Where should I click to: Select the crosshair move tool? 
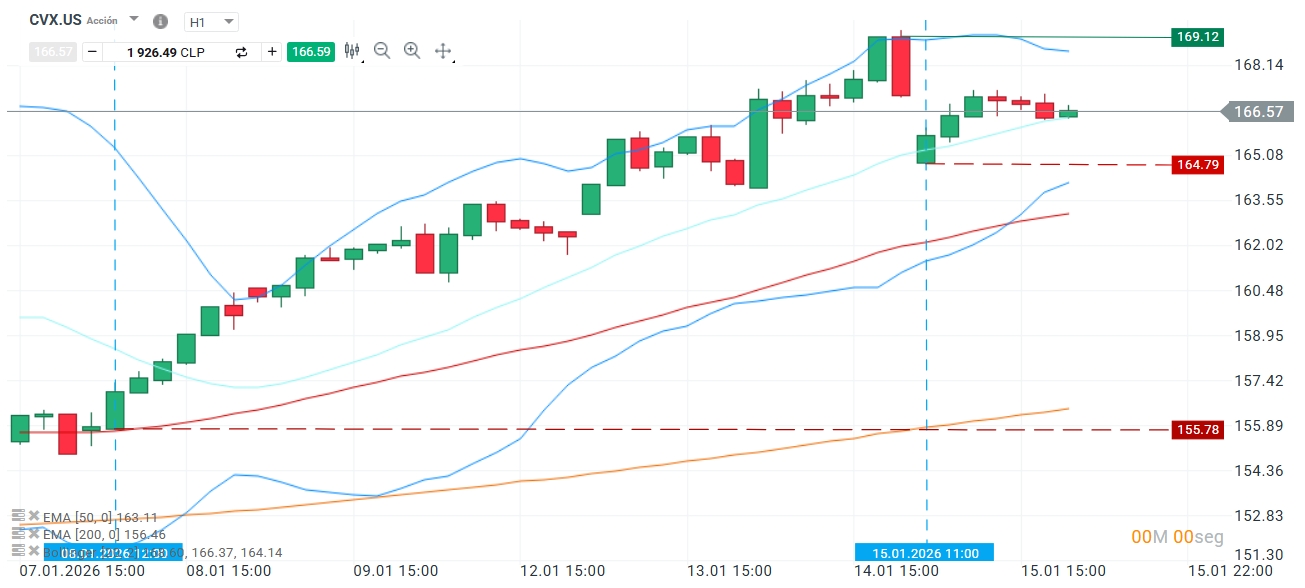443,51
